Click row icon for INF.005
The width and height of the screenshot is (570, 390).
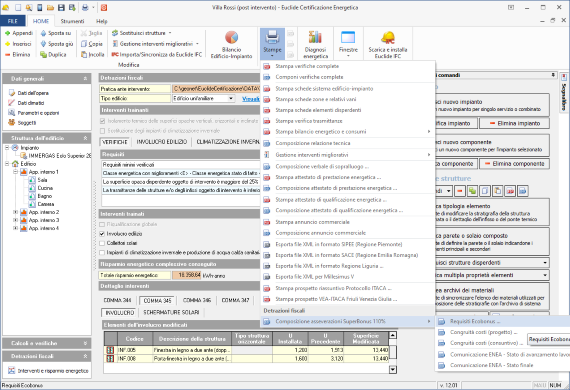tap(110, 350)
